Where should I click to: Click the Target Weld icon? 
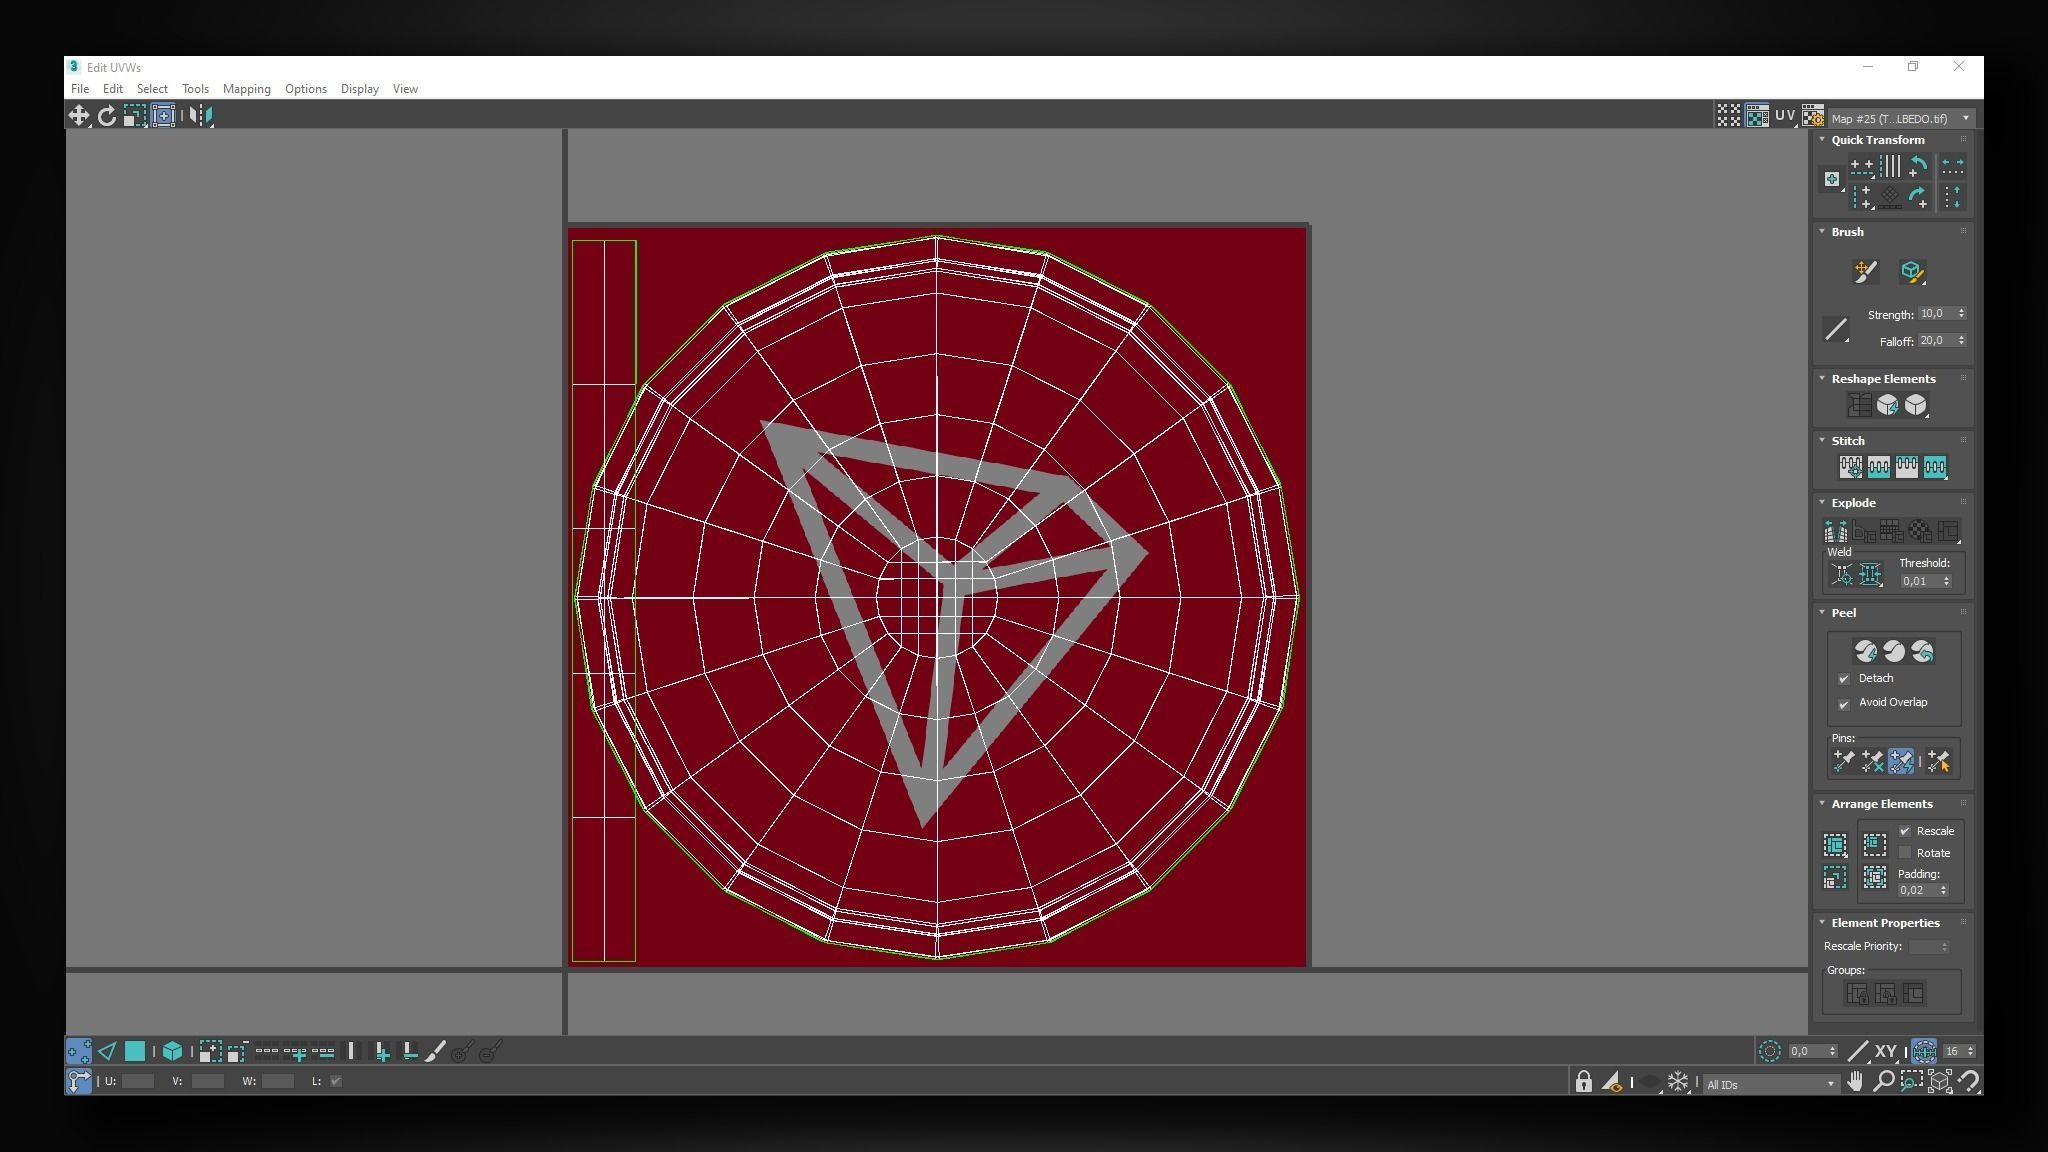pyautogui.click(x=1842, y=575)
